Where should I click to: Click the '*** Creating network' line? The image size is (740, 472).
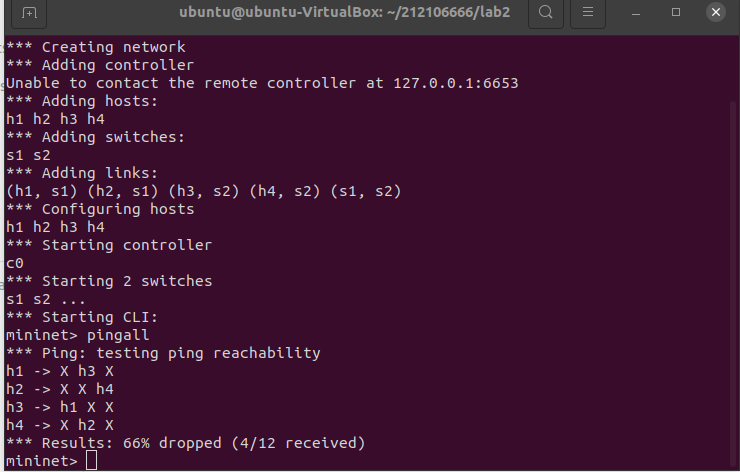pos(96,47)
